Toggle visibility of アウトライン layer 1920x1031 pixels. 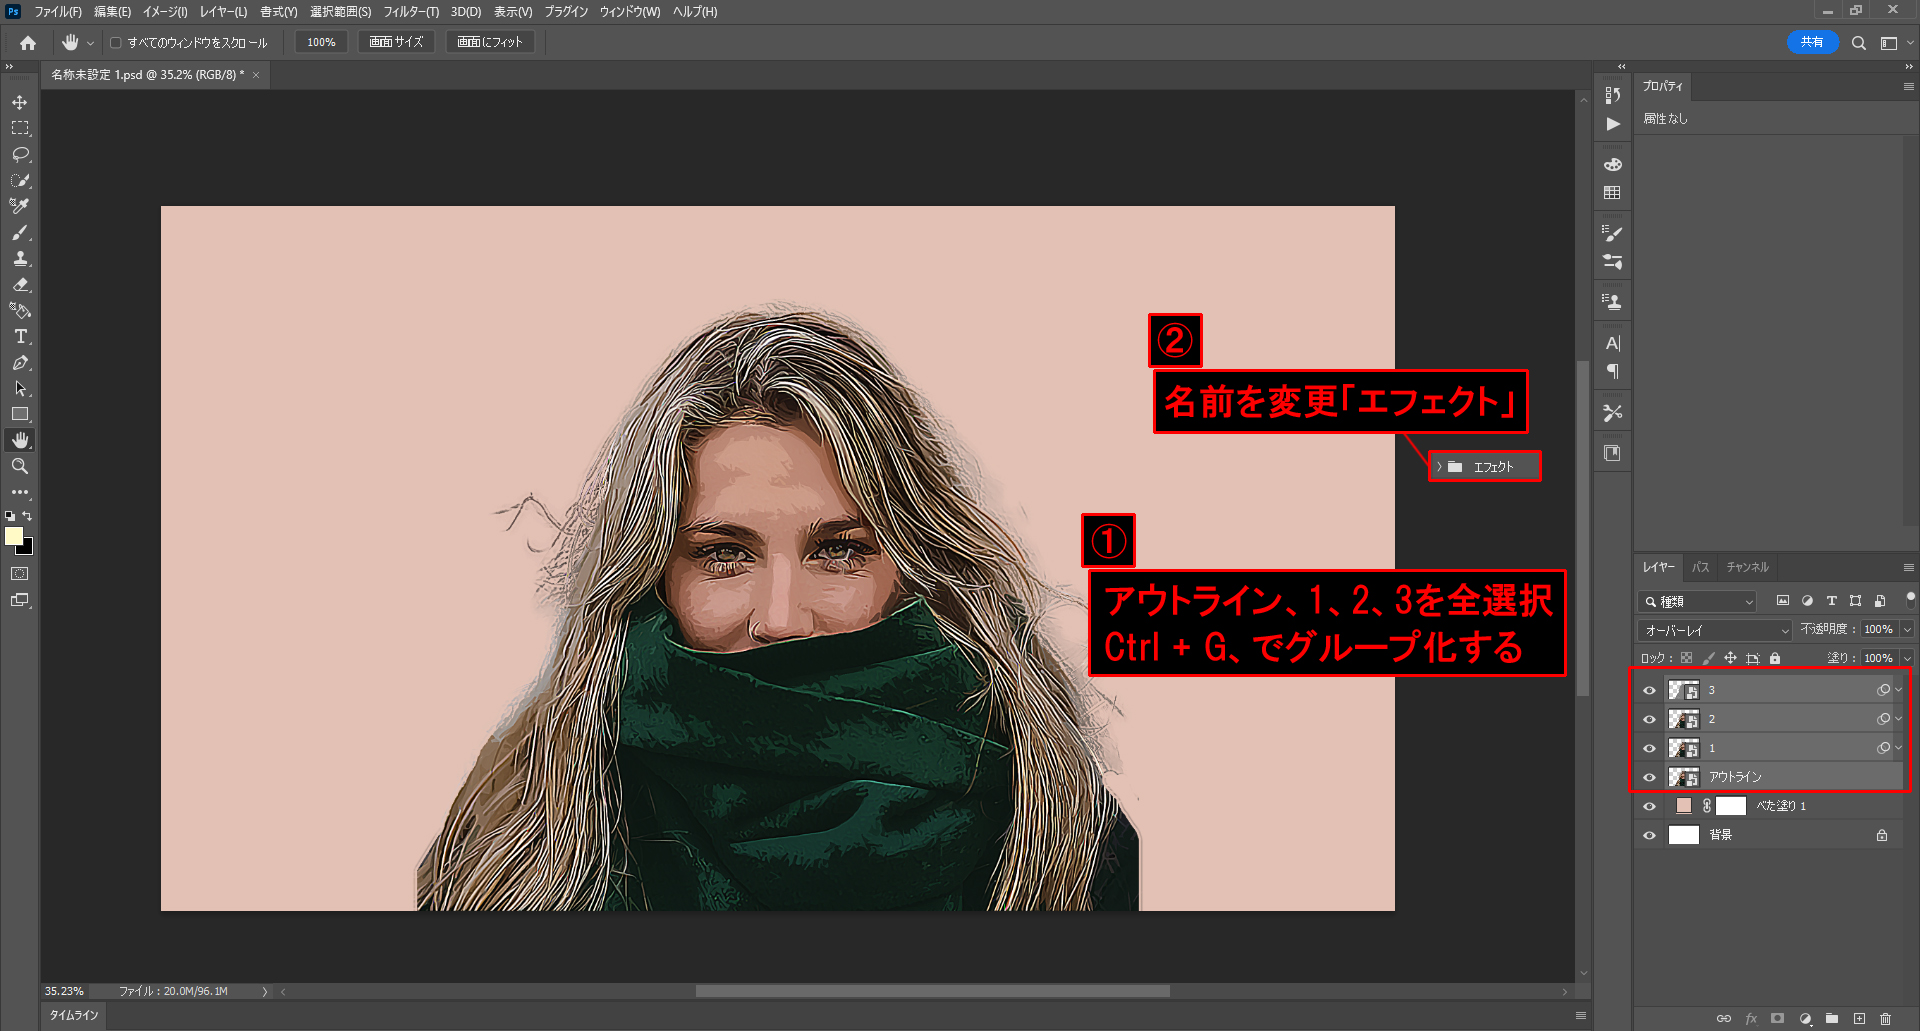[1650, 777]
